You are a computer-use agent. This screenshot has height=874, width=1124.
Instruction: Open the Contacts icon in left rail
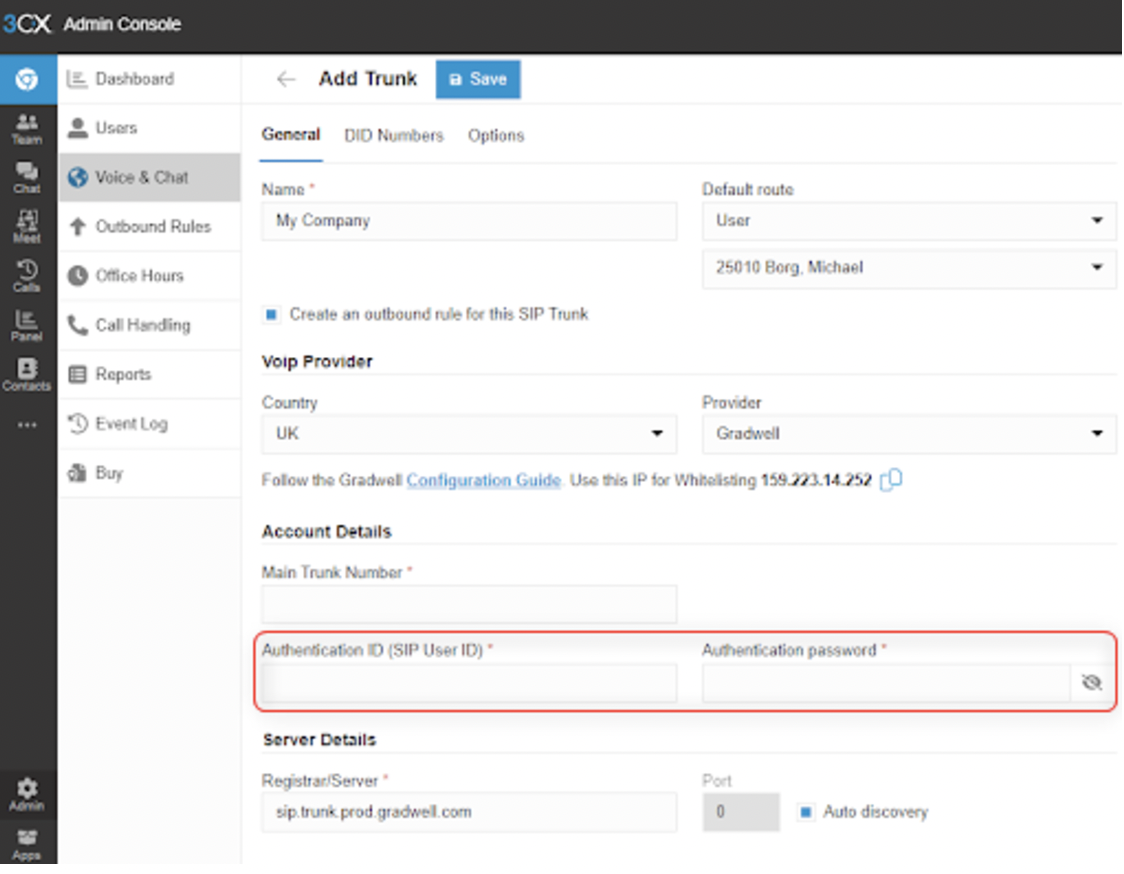point(27,374)
